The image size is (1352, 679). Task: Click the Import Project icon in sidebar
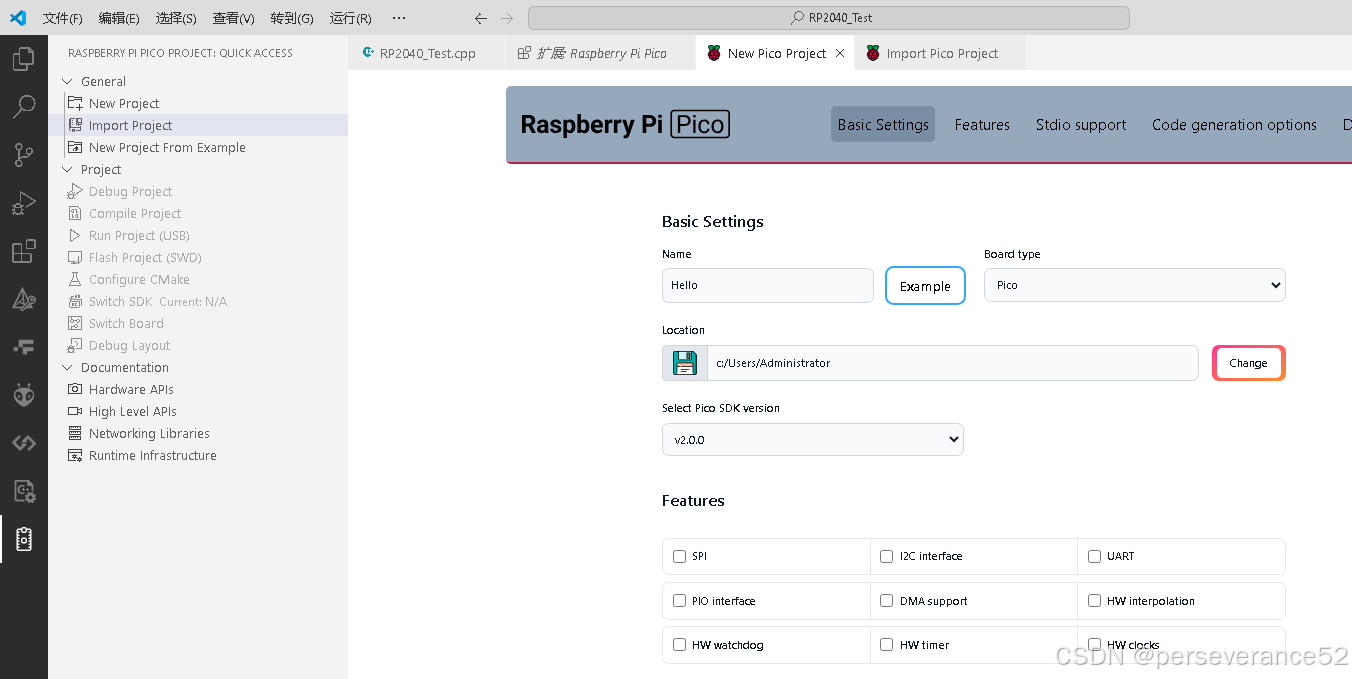click(75, 125)
